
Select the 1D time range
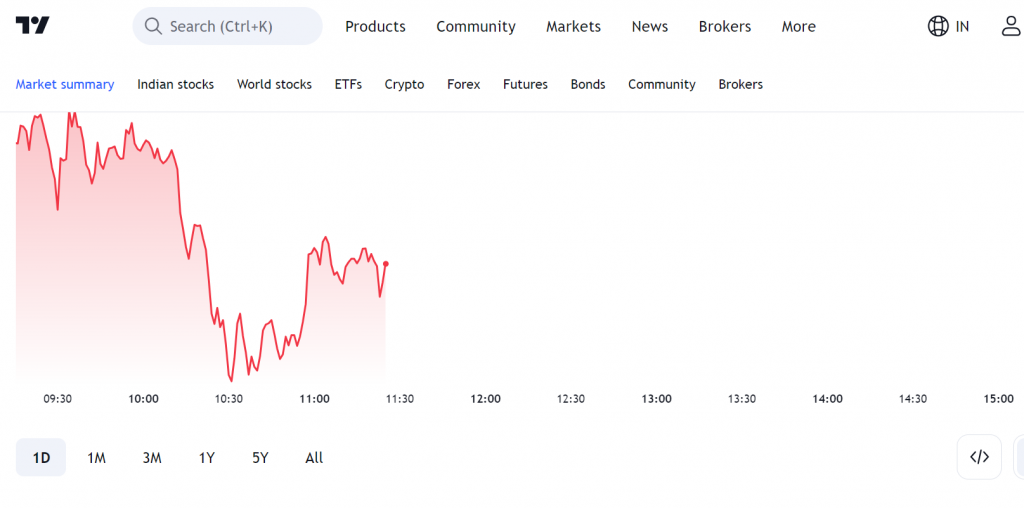tap(41, 458)
